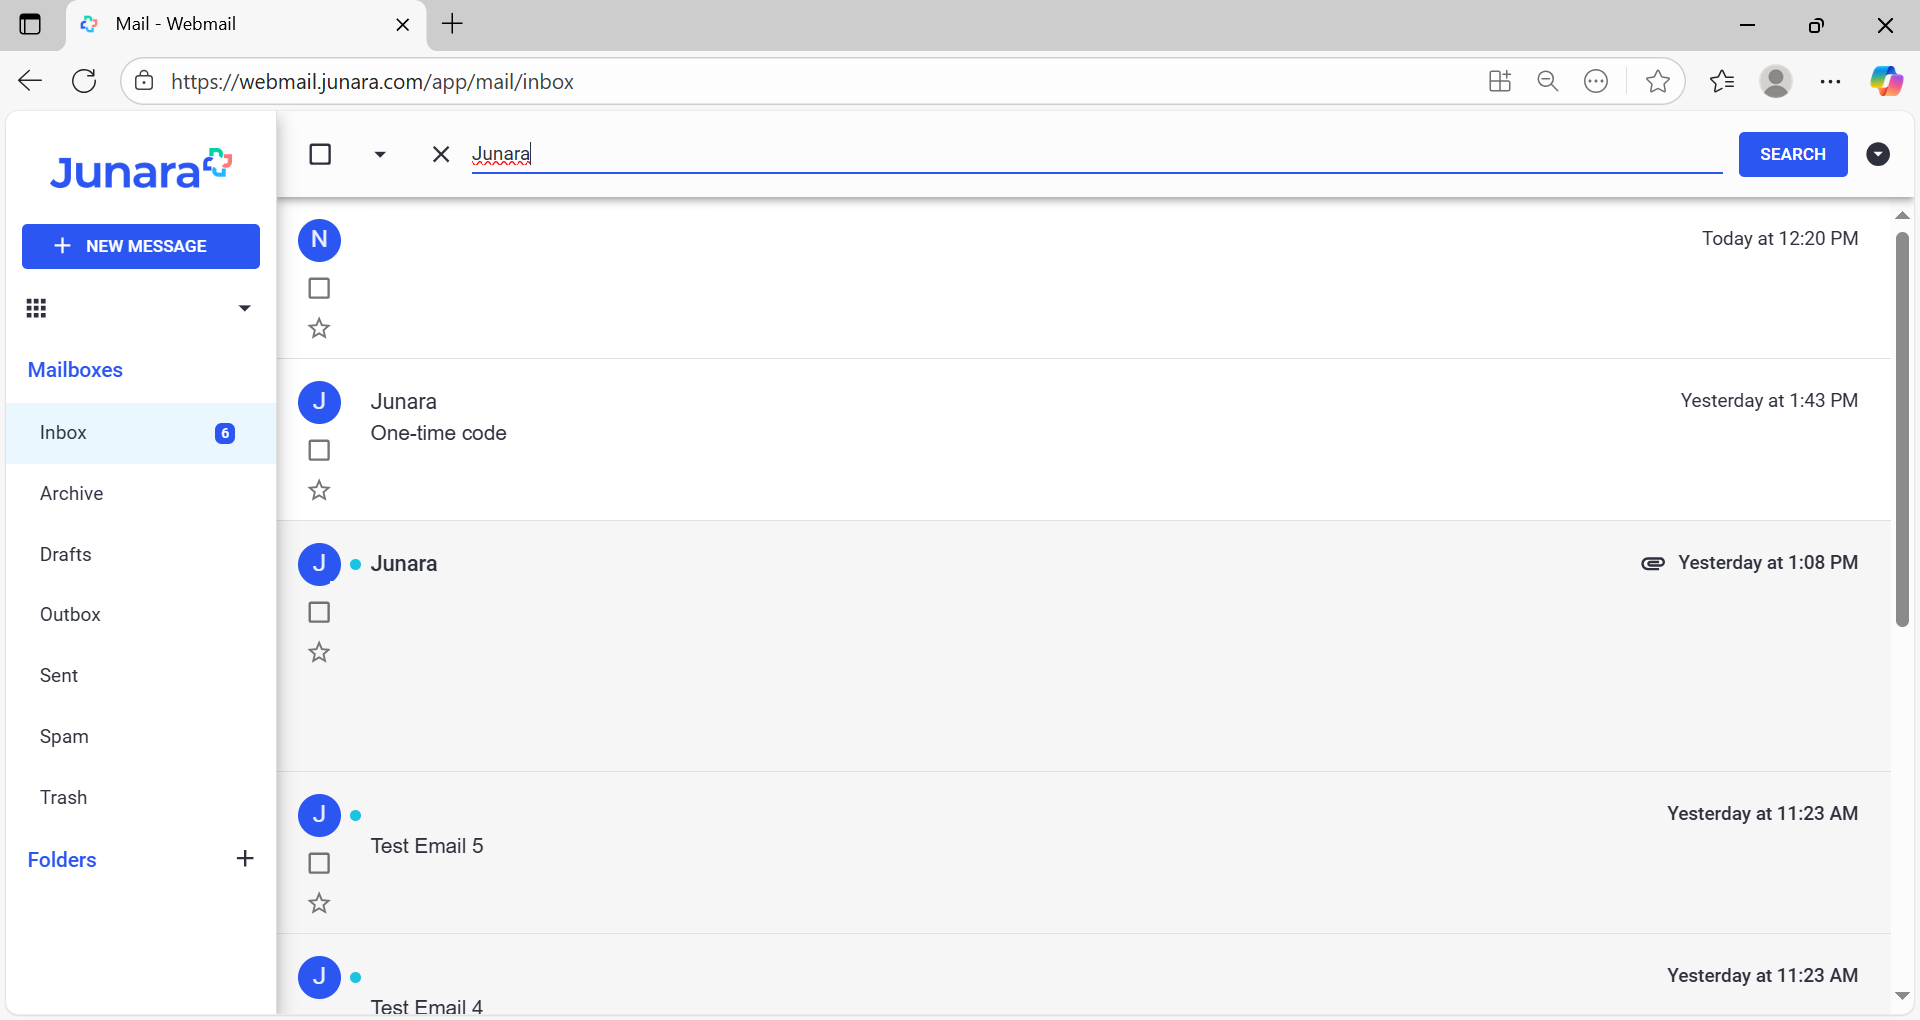Open the Drafts mailbox

point(141,555)
